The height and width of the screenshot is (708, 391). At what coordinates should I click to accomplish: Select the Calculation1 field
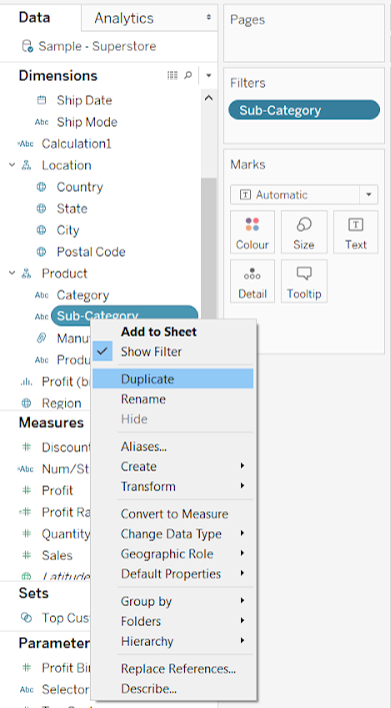tap(76, 144)
